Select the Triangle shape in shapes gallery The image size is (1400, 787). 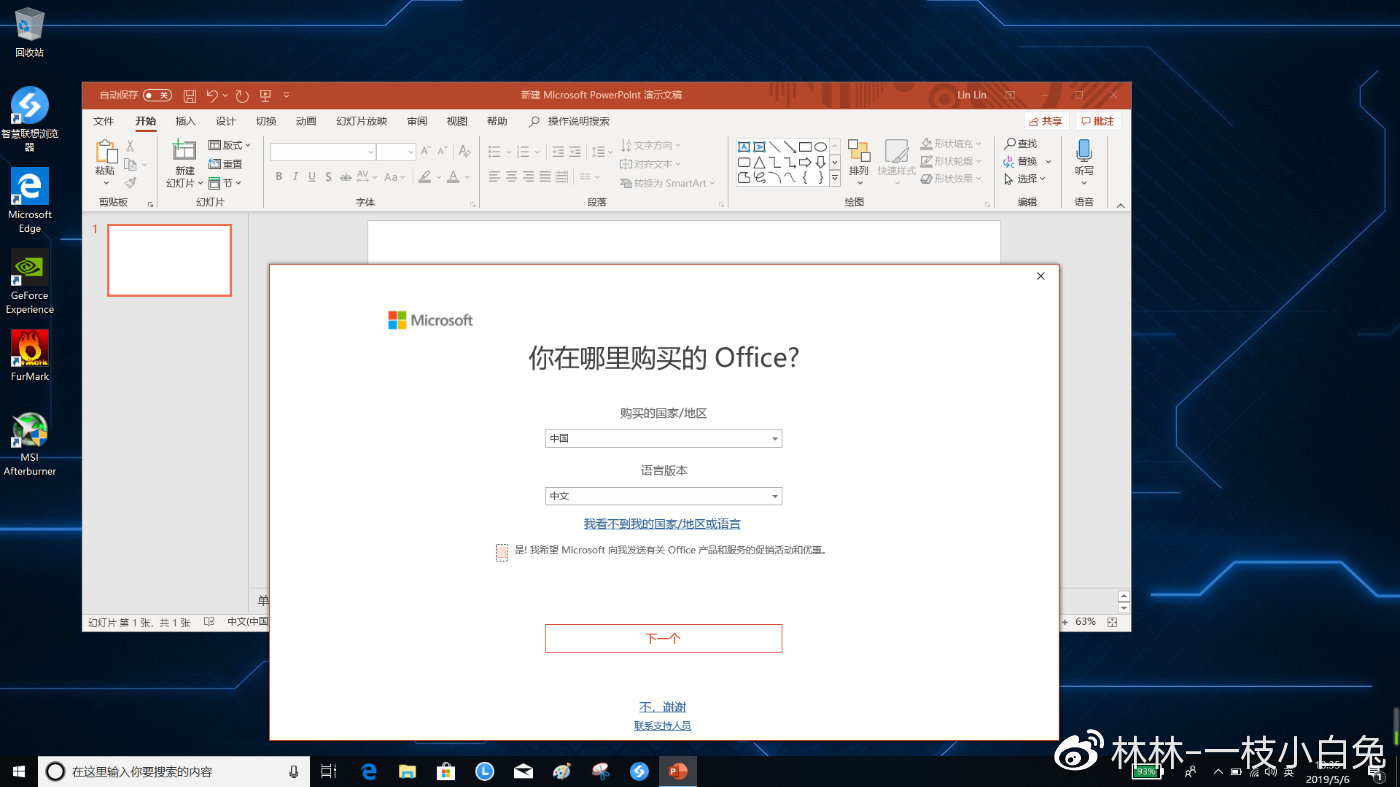tap(759, 162)
